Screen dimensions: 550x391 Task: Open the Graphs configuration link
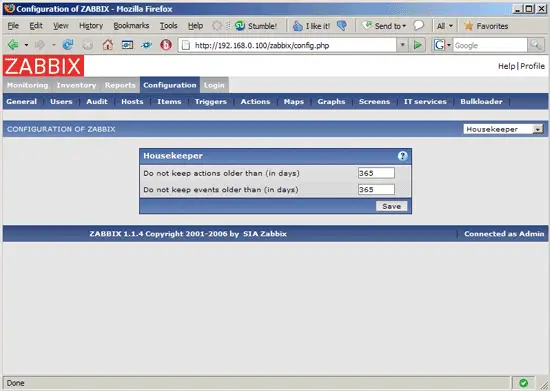point(331,102)
